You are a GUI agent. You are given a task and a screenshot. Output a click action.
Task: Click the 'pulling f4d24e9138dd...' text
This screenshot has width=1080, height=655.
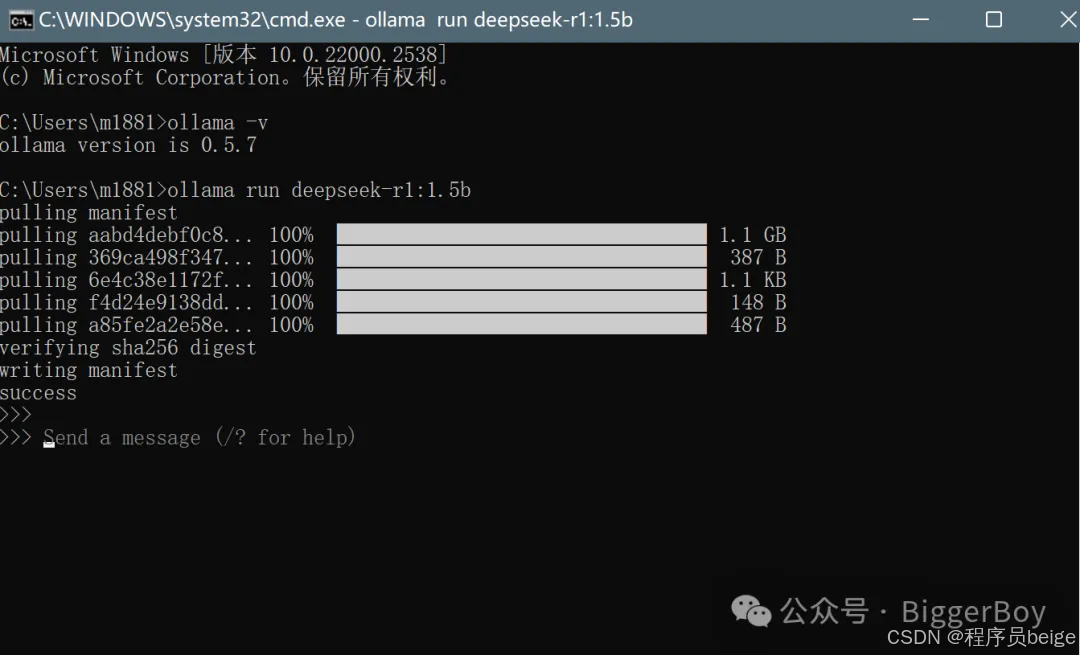126,302
